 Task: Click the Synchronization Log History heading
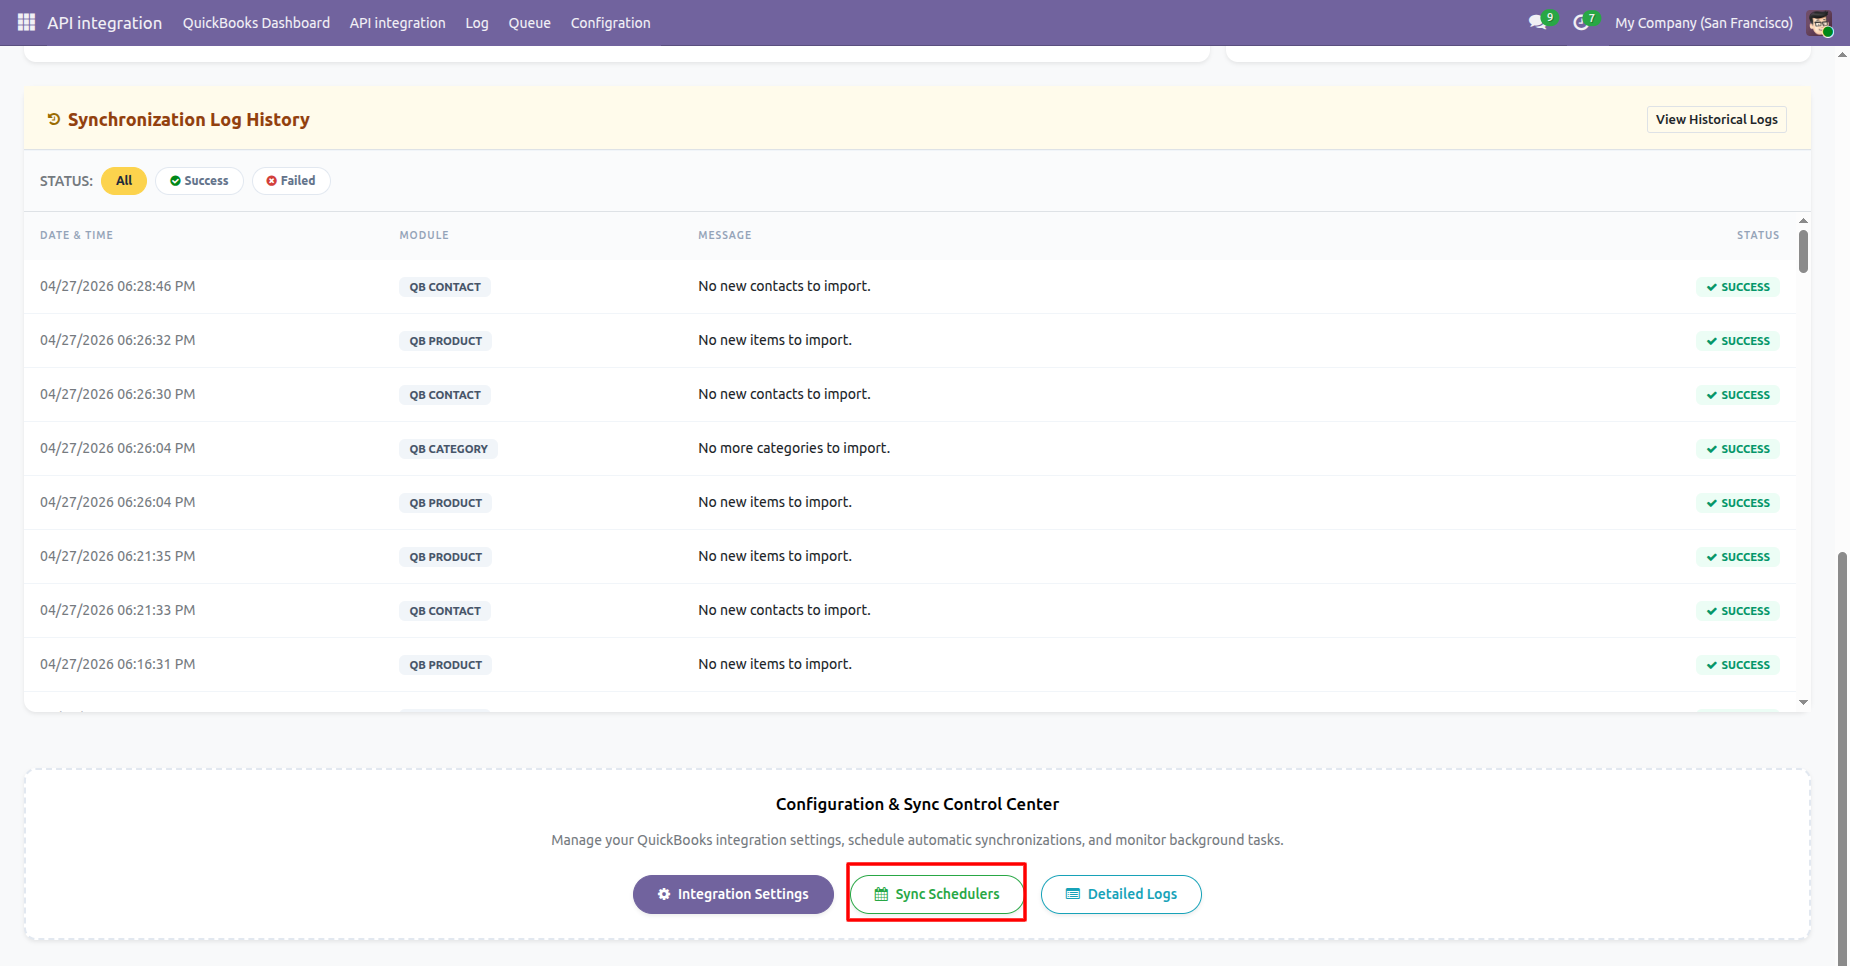coord(189,120)
